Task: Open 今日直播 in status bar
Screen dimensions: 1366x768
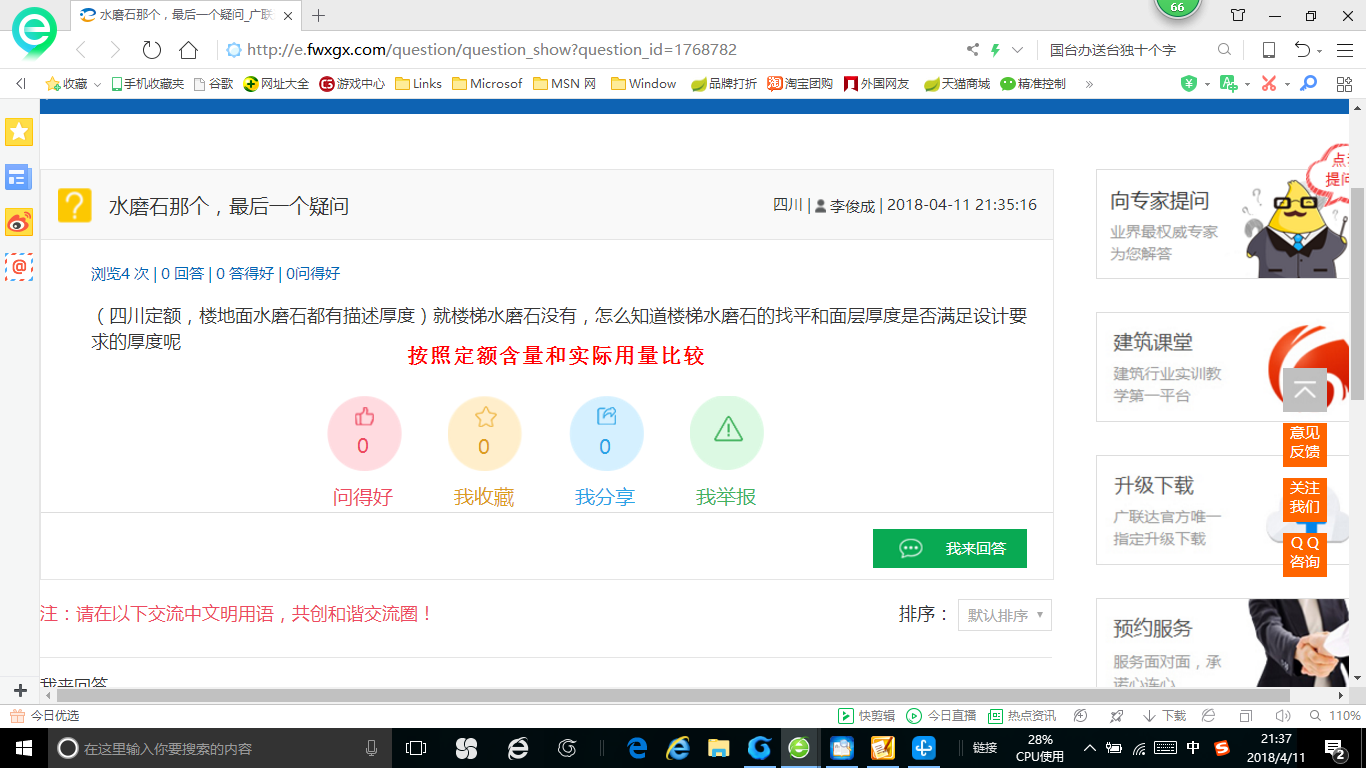Action: click(941, 716)
